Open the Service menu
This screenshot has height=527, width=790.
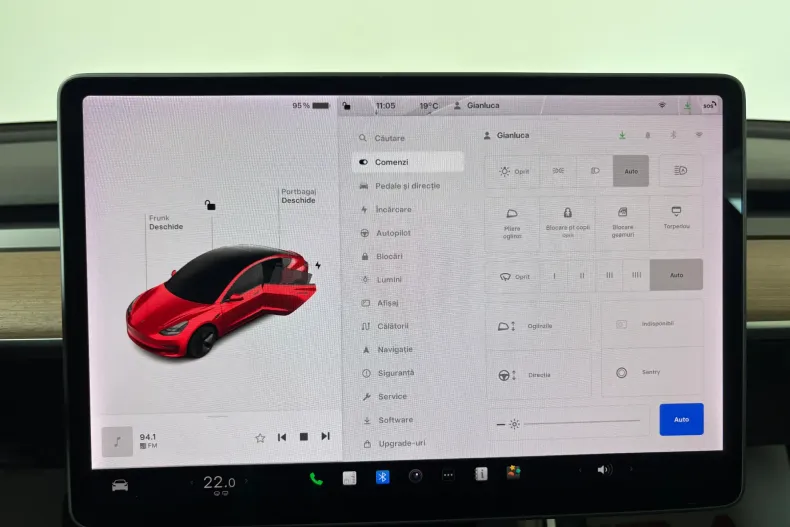coord(385,397)
